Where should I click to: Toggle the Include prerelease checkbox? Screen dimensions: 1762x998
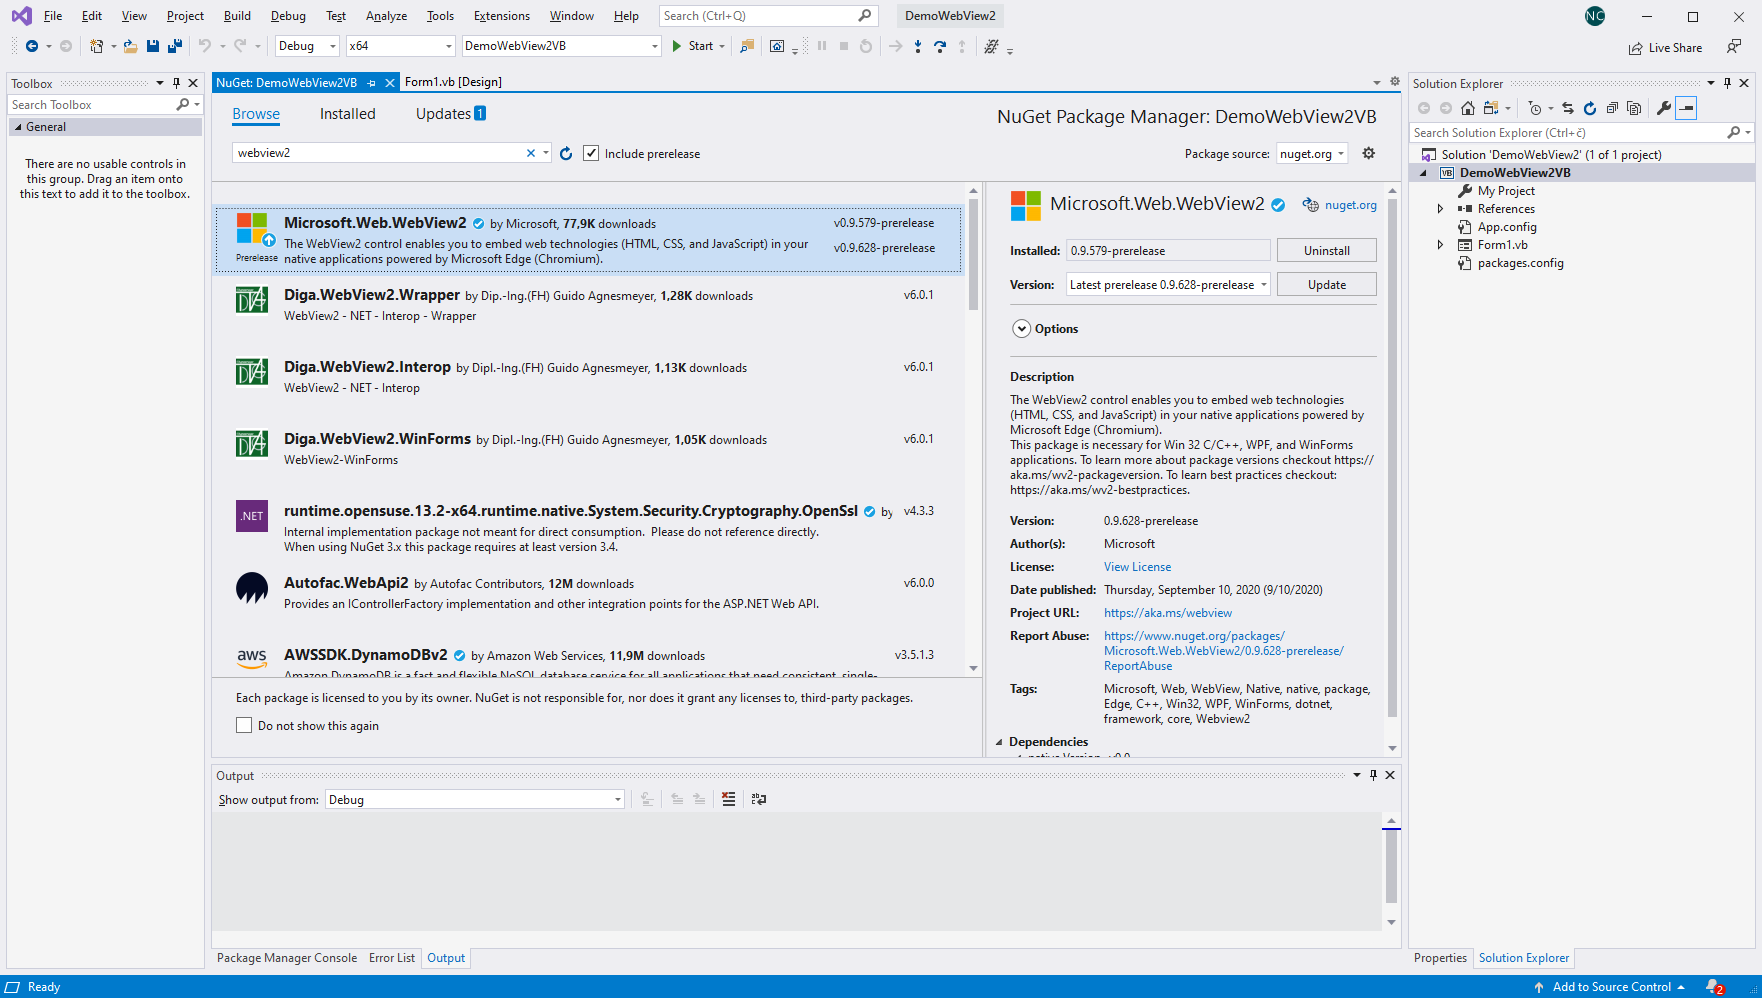pos(591,153)
